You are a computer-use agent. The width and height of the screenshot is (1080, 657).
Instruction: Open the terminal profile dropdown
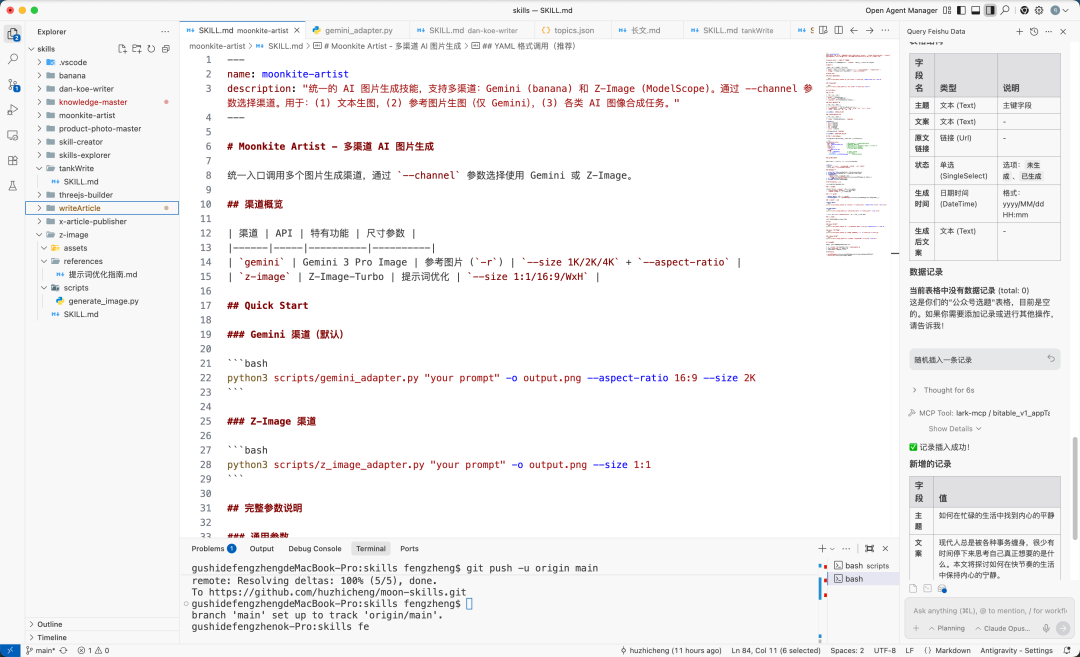tap(832, 548)
